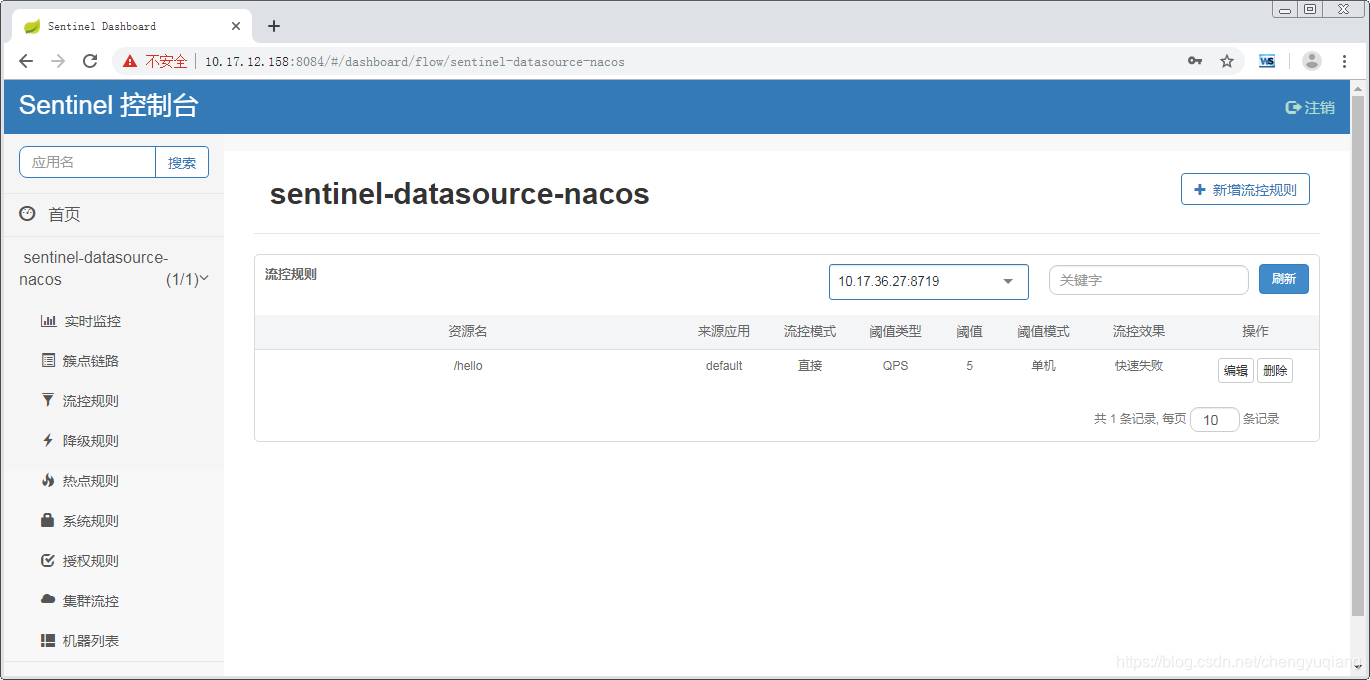1370x680 pixels.
Task: Click the 资源名 column header
Action: [468, 331]
